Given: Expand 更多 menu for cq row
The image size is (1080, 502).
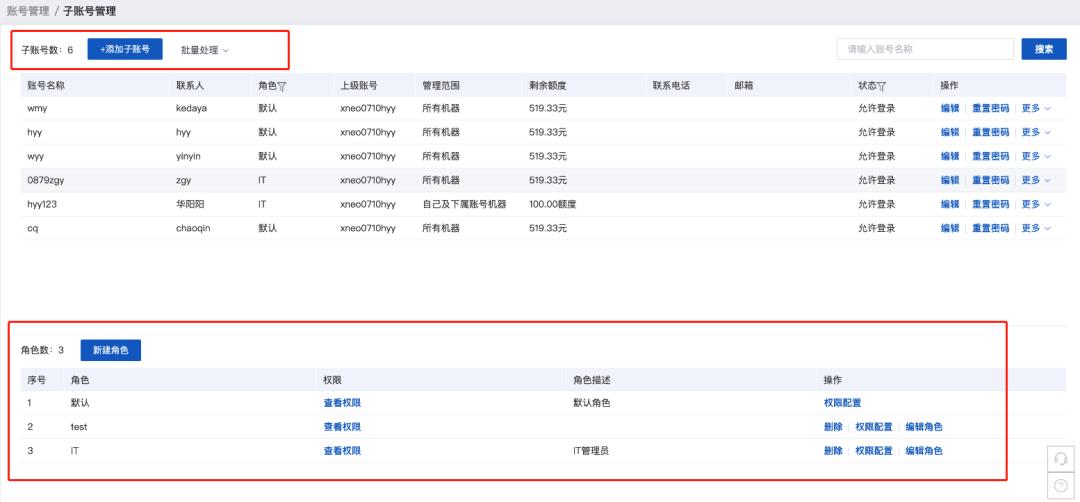Looking at the screenshot, I should [x=1036, y=228].
